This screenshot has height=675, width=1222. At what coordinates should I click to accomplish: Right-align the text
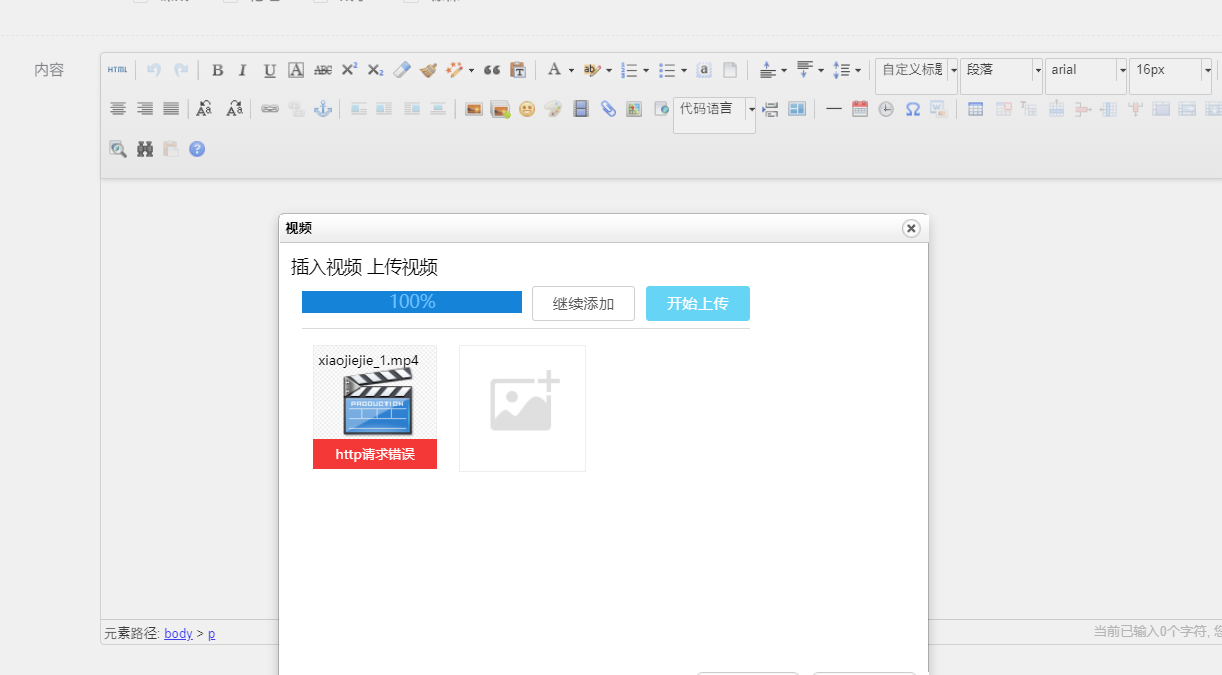point(145,109)
